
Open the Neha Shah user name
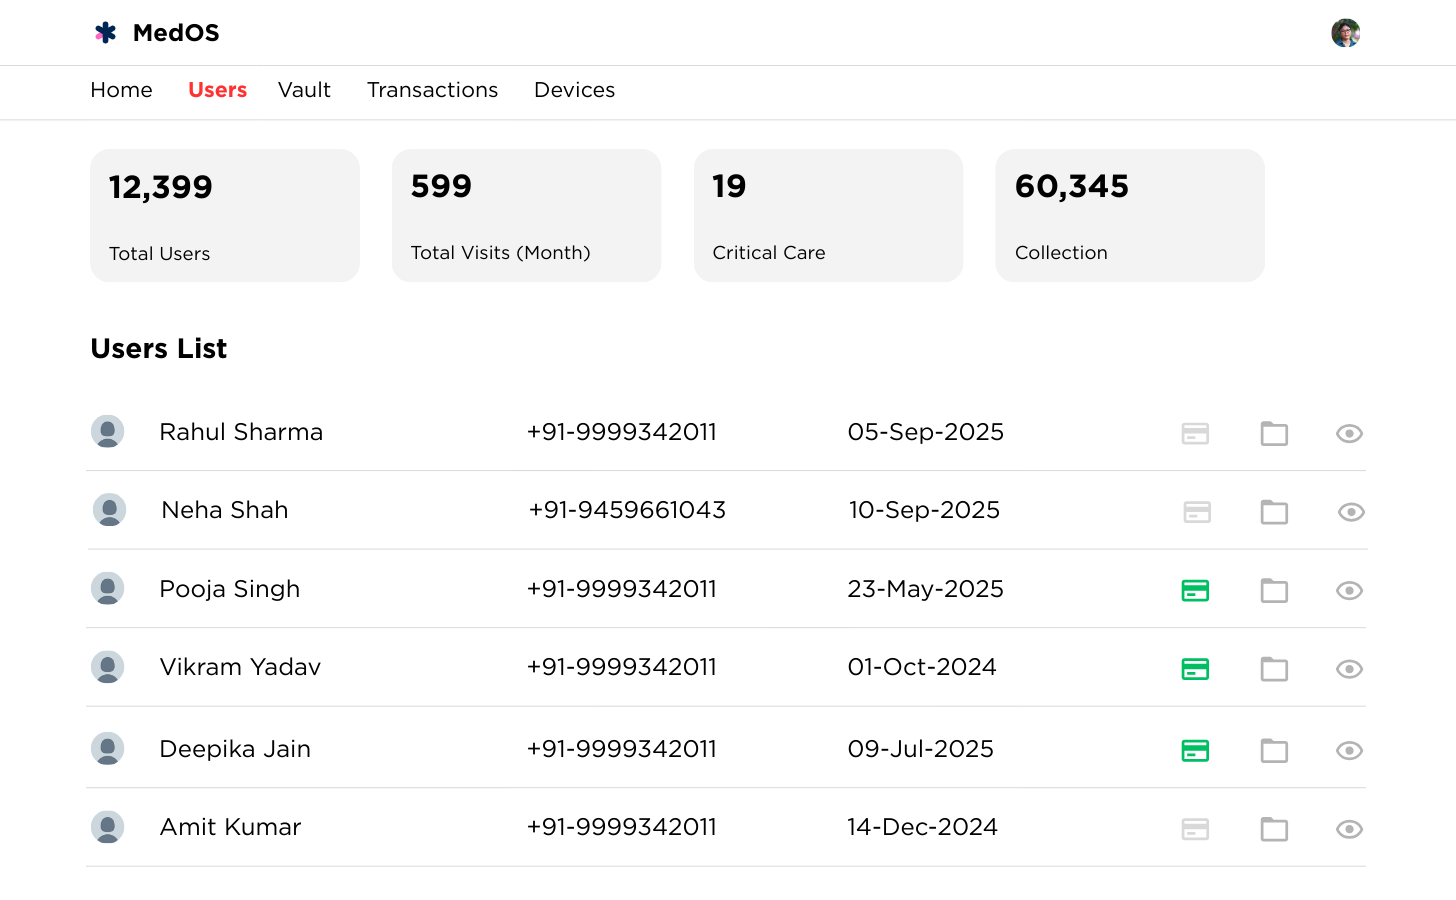[225, 510]
